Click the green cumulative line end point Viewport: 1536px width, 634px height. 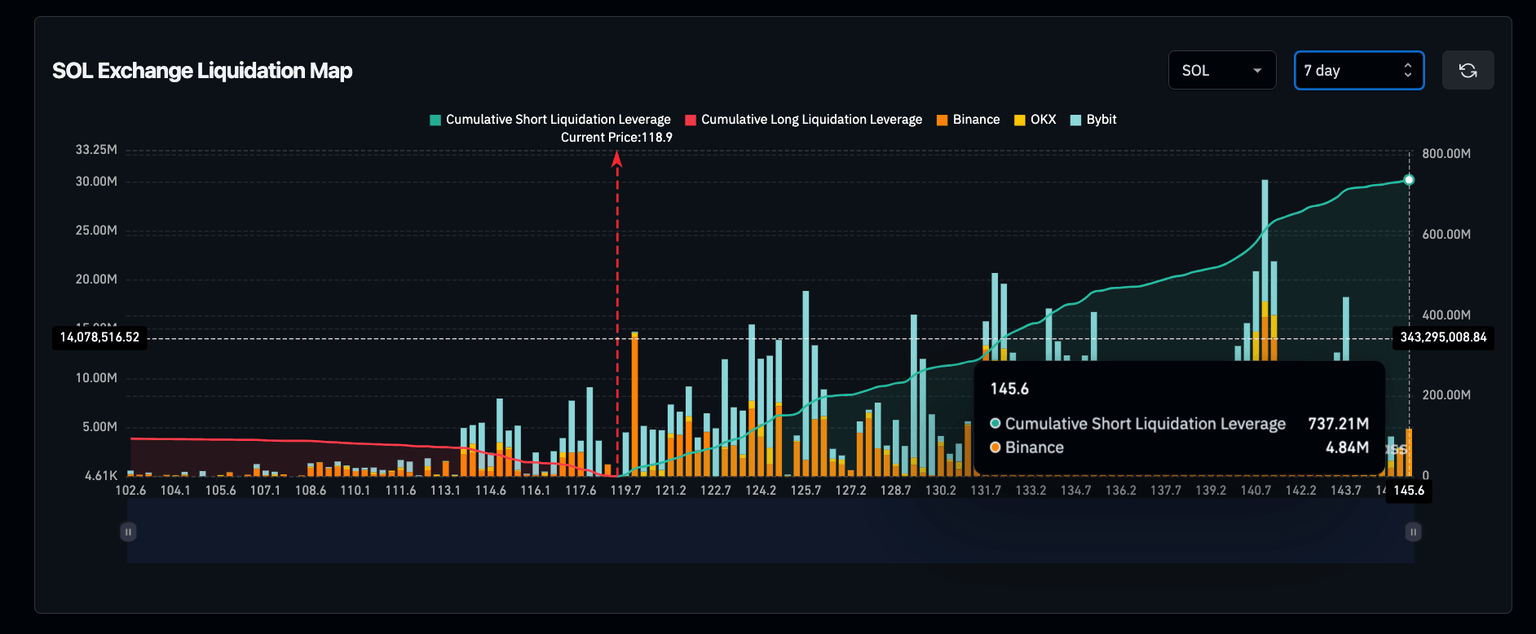1409,180
